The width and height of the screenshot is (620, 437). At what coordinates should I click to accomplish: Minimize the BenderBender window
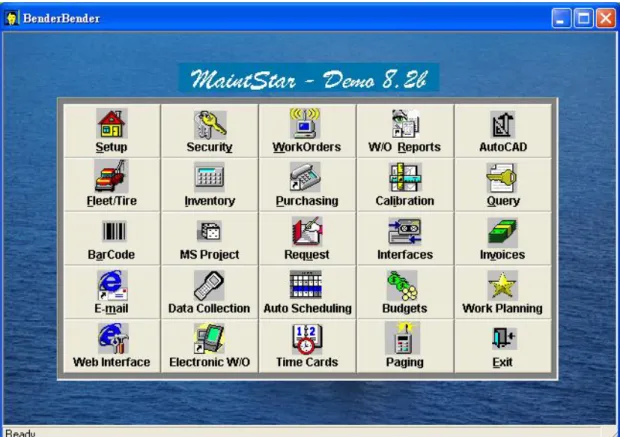tap(561, 18)
